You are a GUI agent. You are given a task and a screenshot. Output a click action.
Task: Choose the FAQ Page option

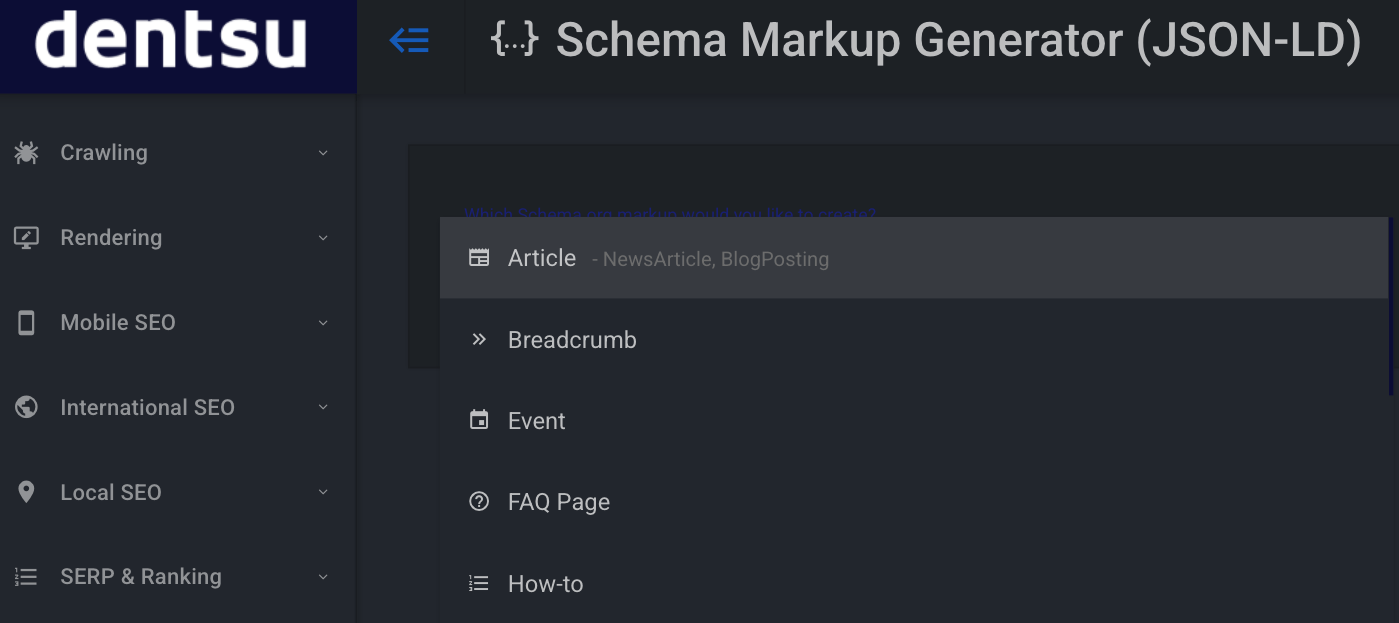(x=558, y=501)
